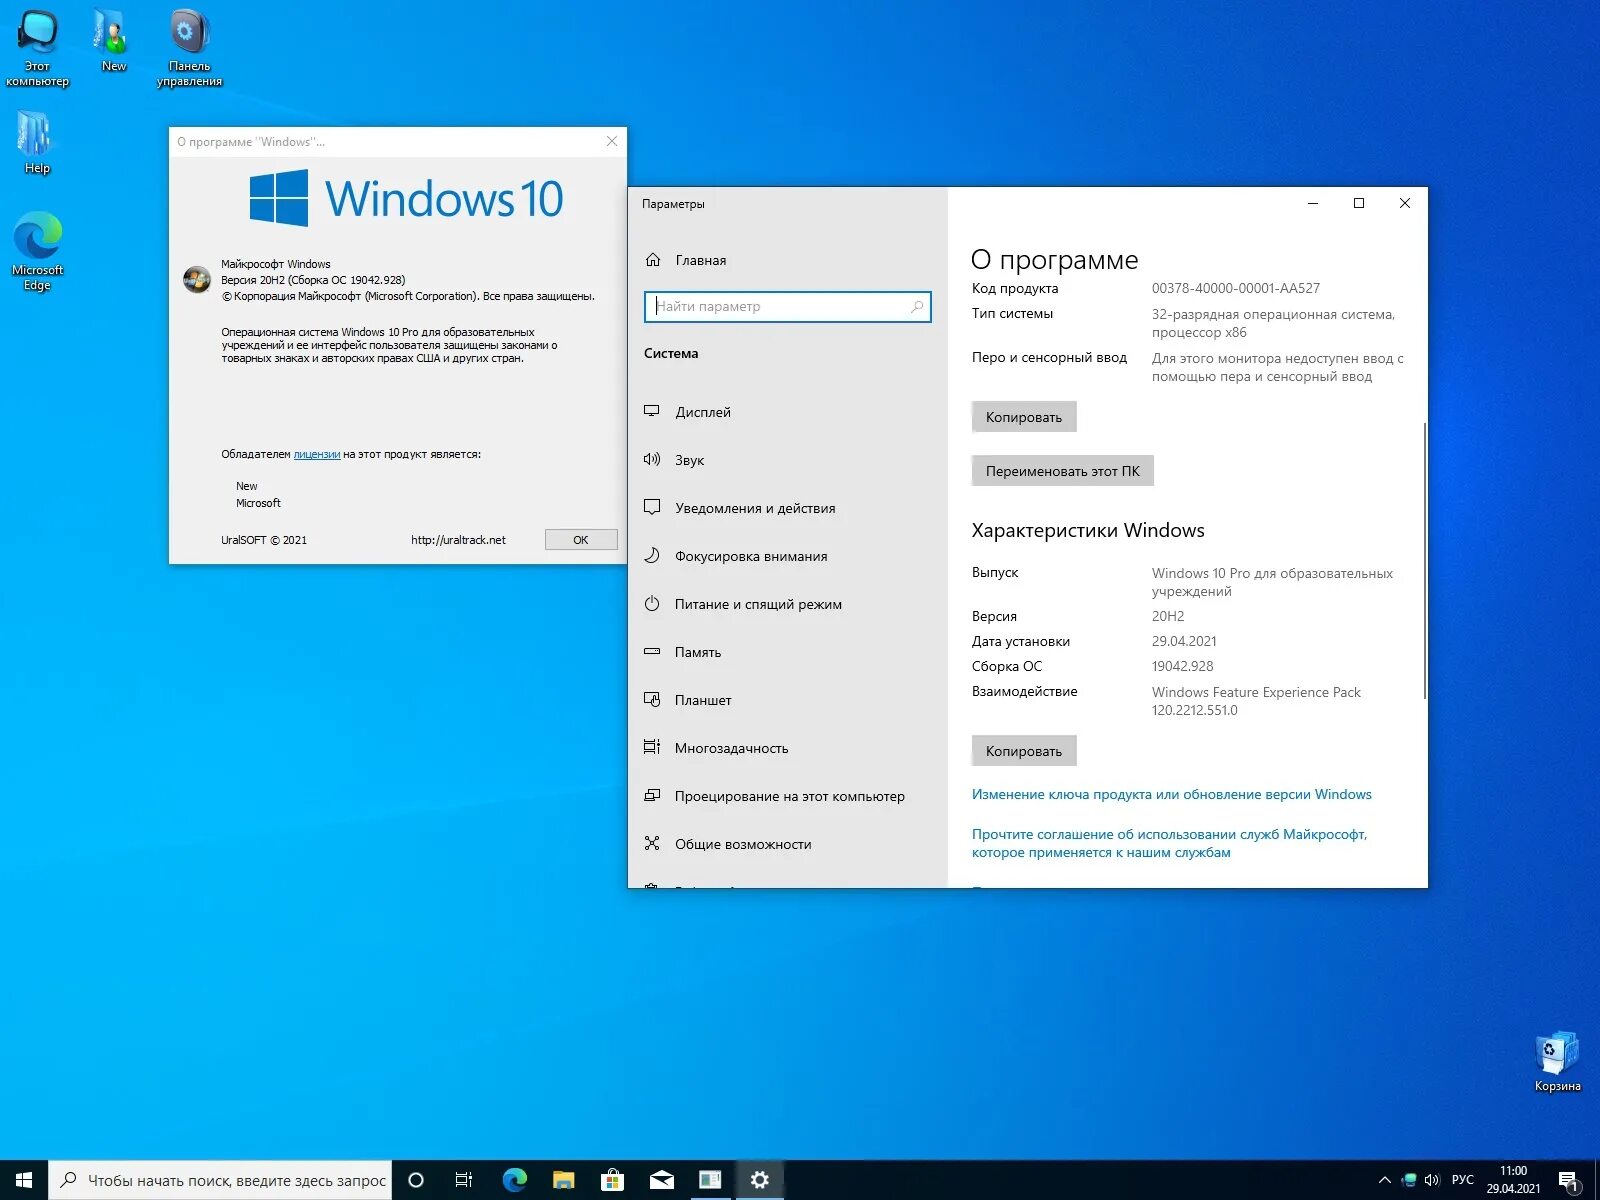
Task: Open the taskbar clock and date
Action: [1513, 1180]
